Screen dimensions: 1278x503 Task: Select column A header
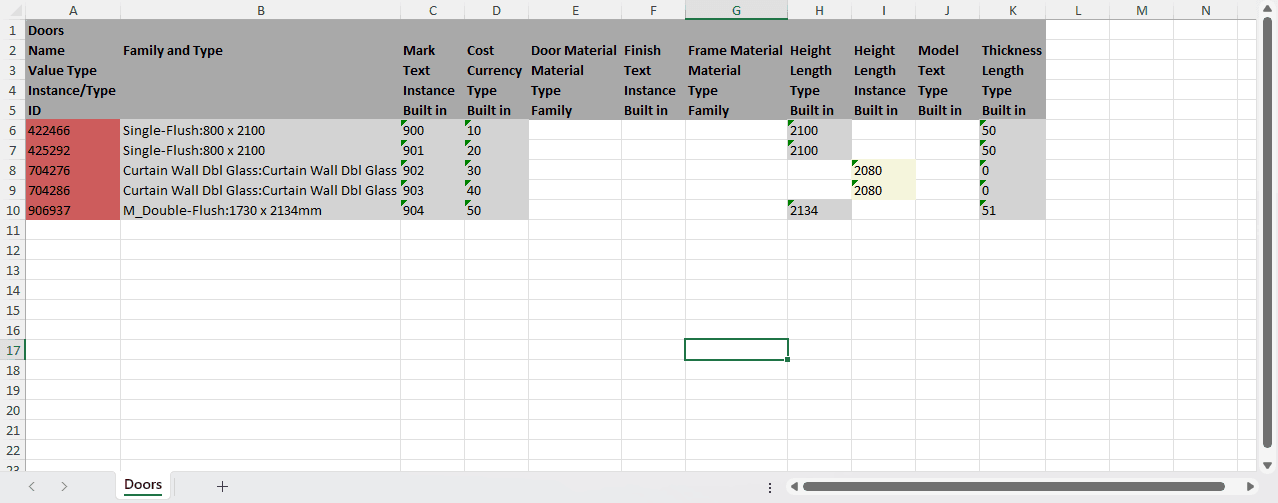click(x=73, y=10)
